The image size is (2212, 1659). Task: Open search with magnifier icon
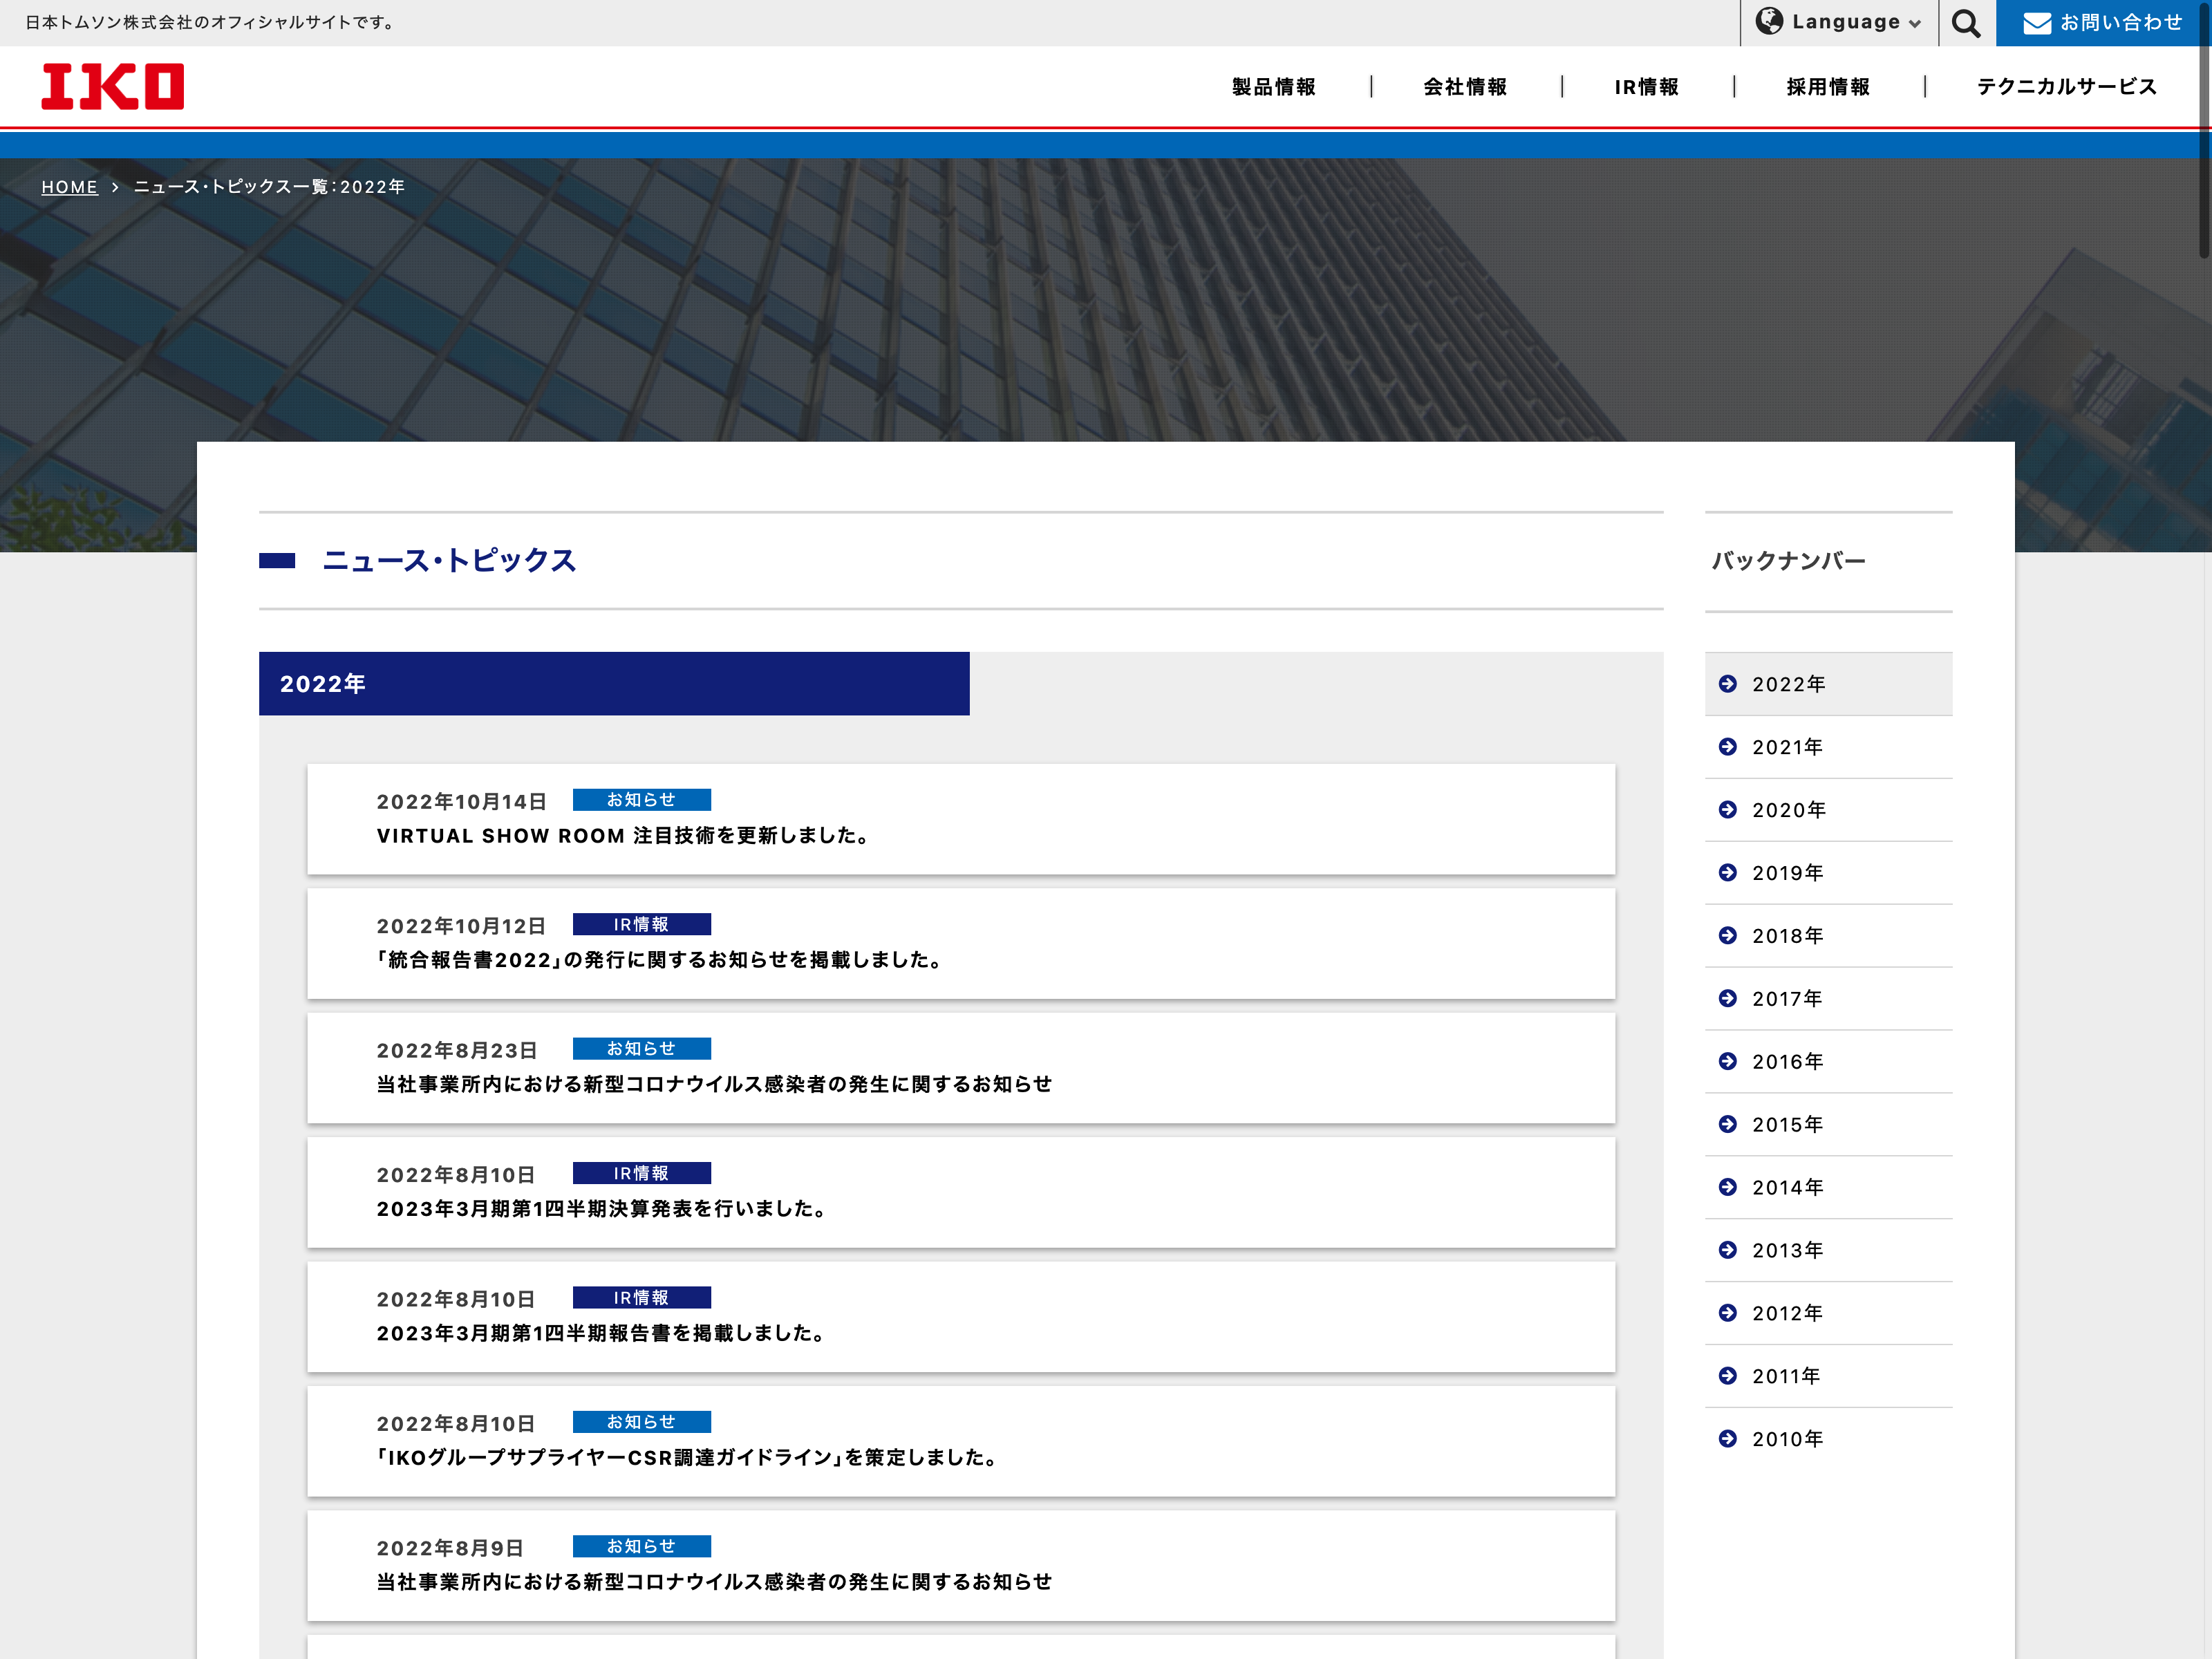coord(1965,23)
